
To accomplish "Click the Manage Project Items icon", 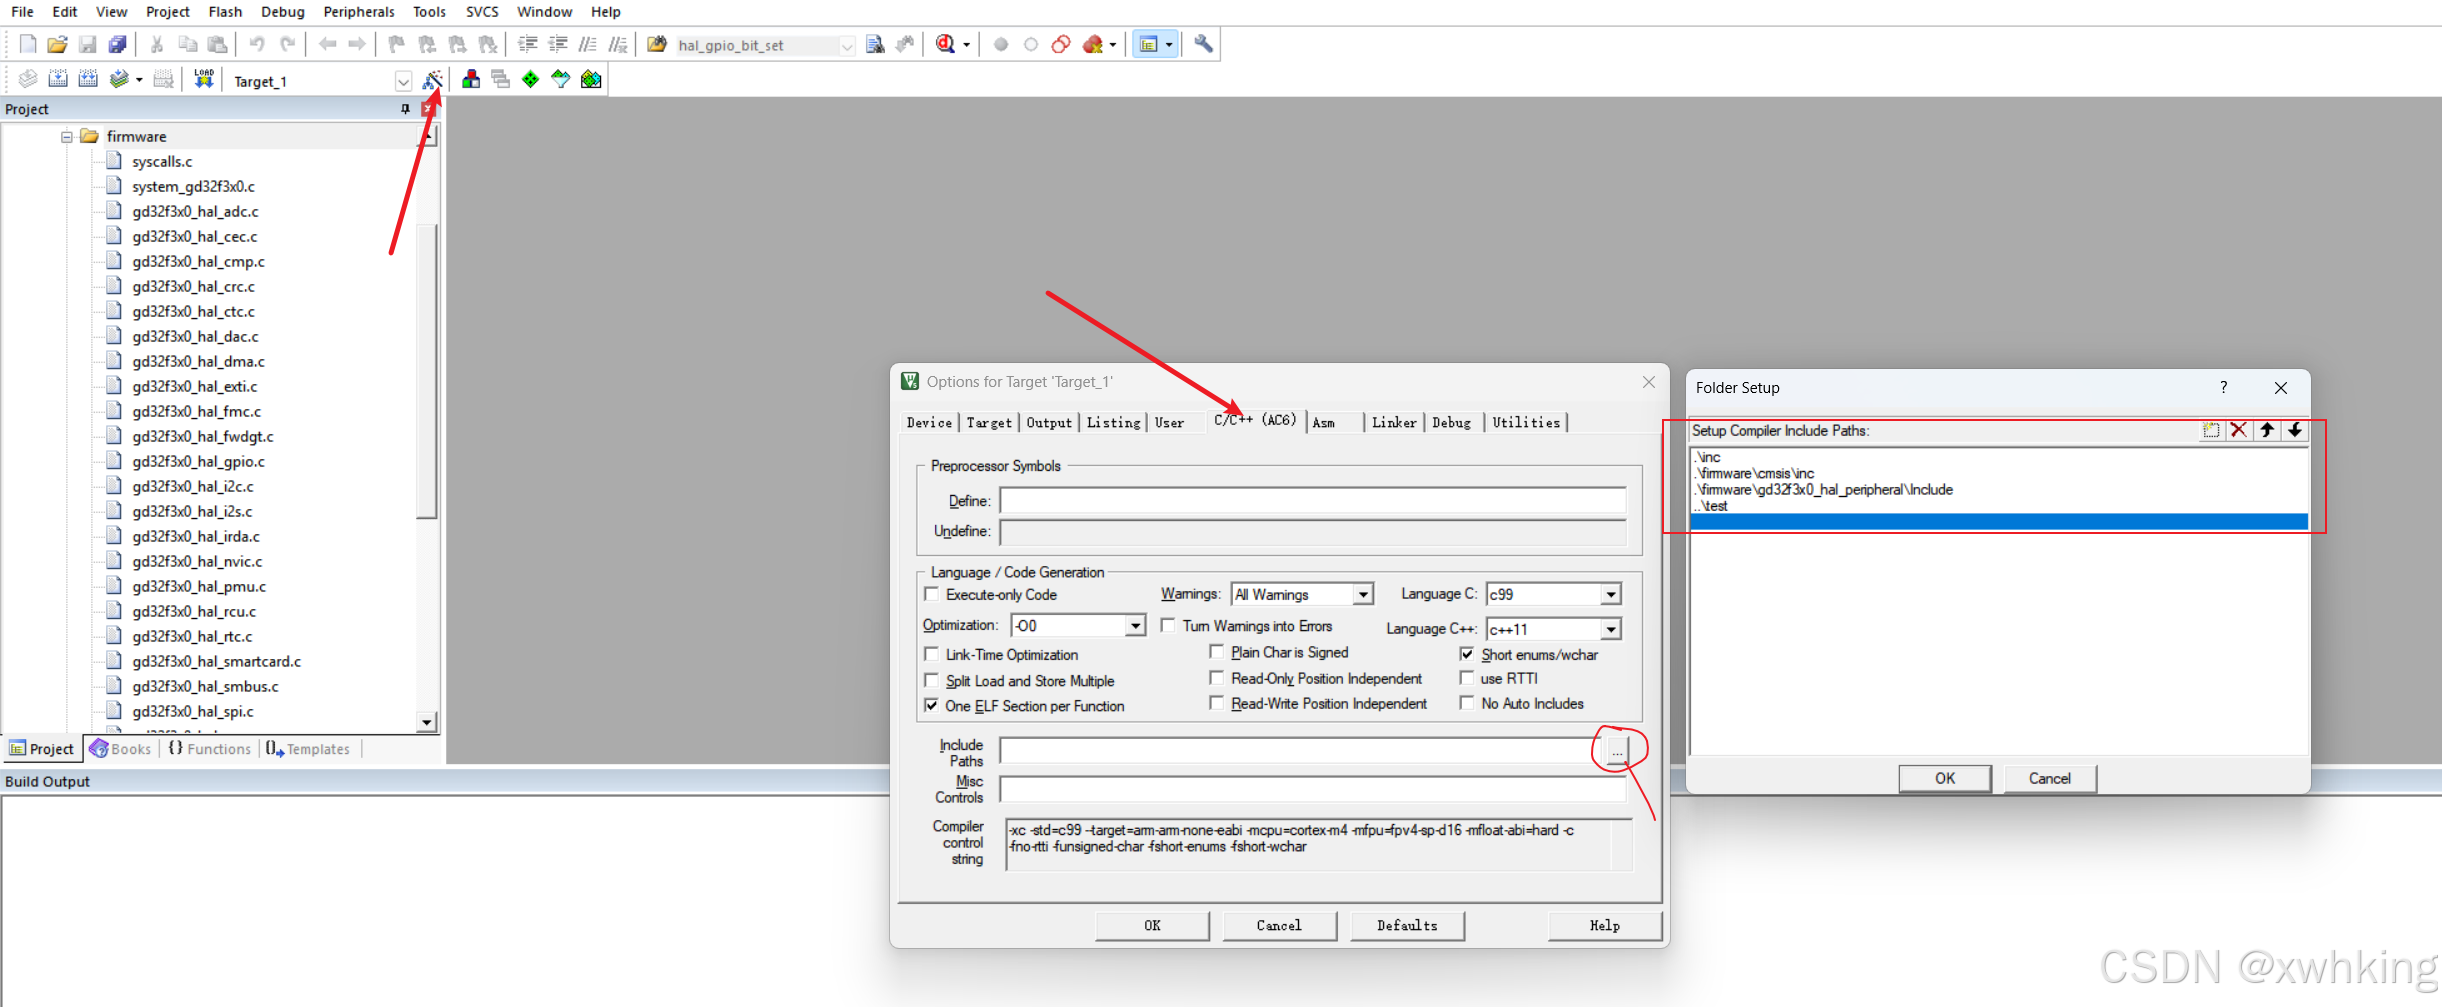I will point(470,79).
